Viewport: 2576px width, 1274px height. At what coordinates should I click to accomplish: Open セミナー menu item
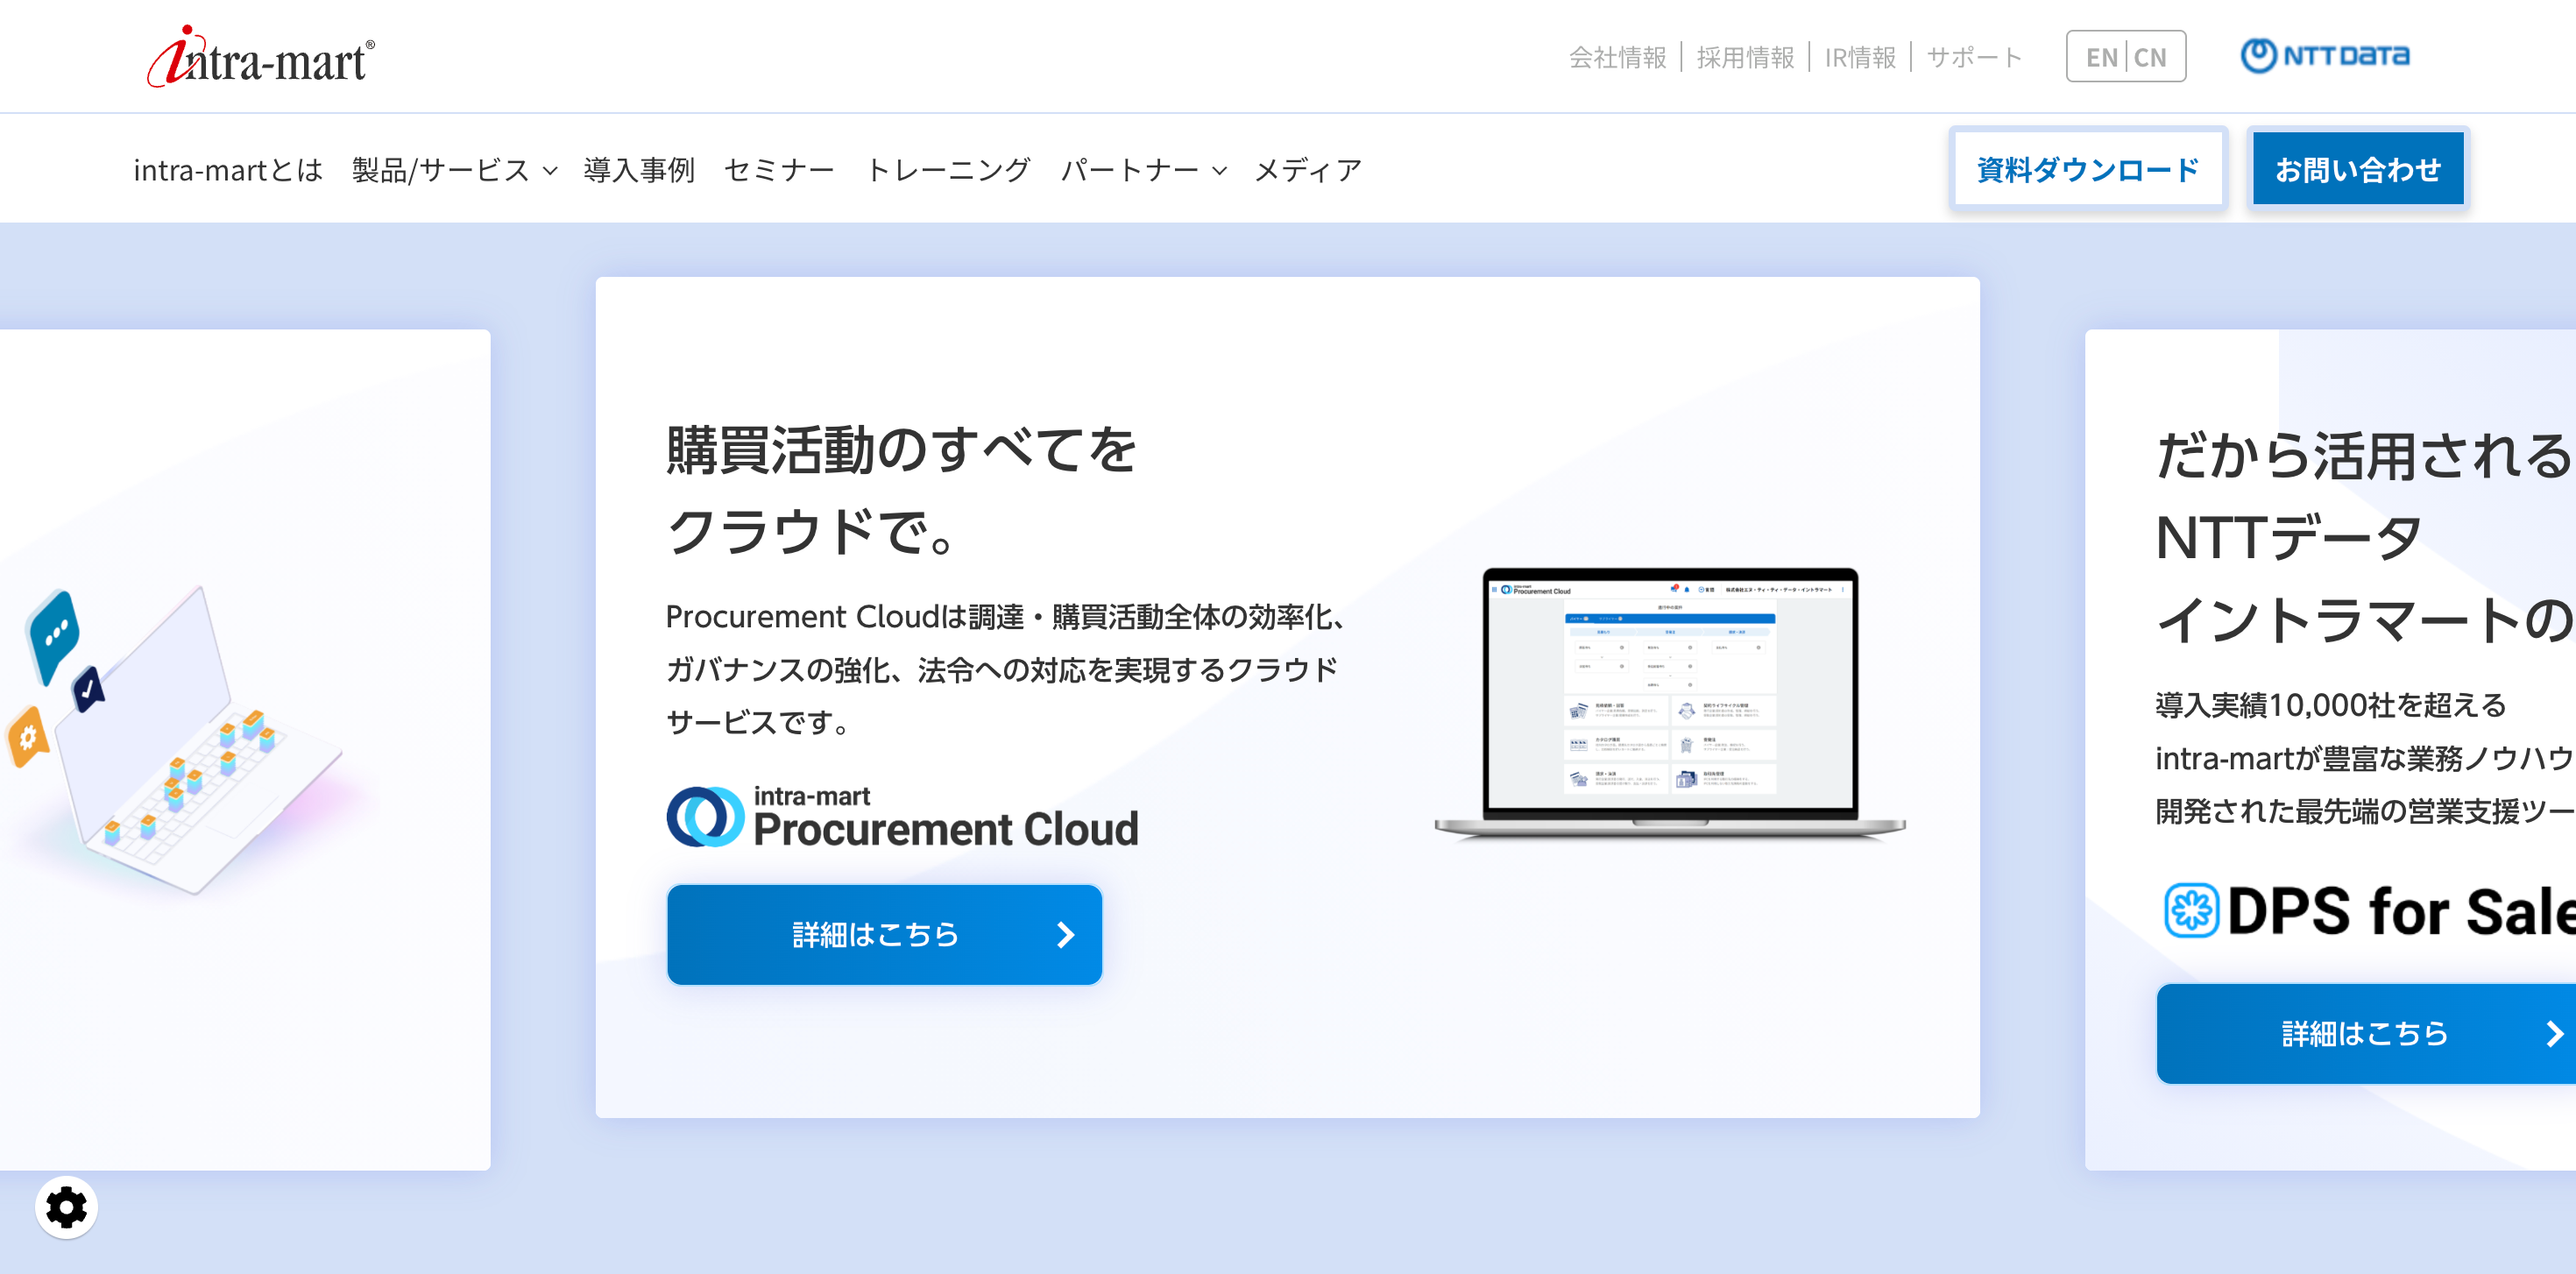[x=779, y=170]
